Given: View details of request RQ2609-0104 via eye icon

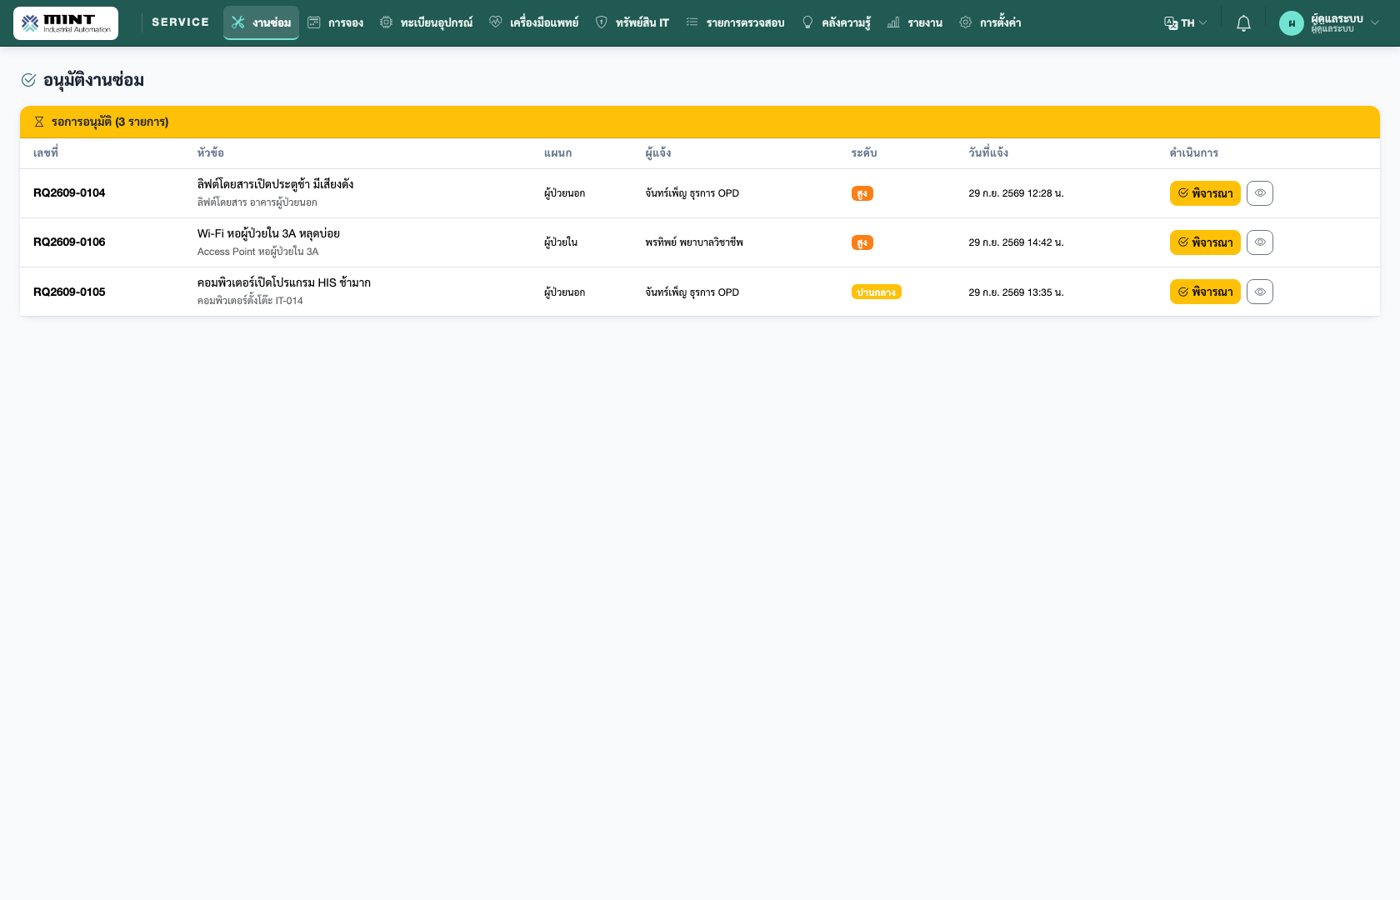Looking at the screenshot, I should pos(1260,193).
